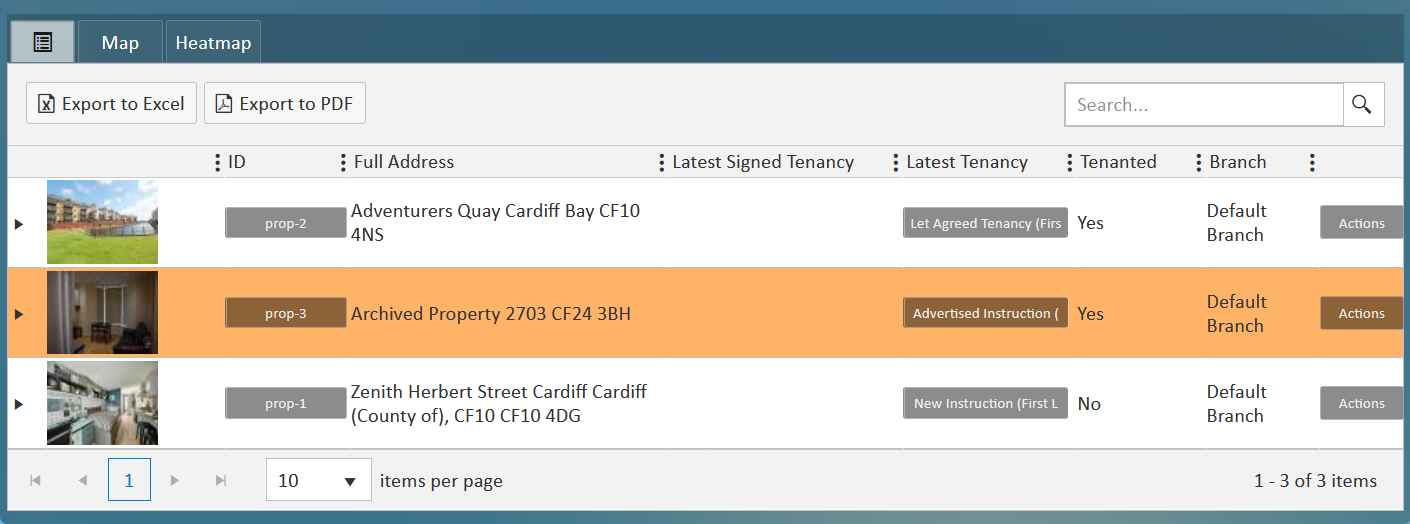Switch to the list view tab
Screen dimensions: 1410x524
[x=42, y=42]
